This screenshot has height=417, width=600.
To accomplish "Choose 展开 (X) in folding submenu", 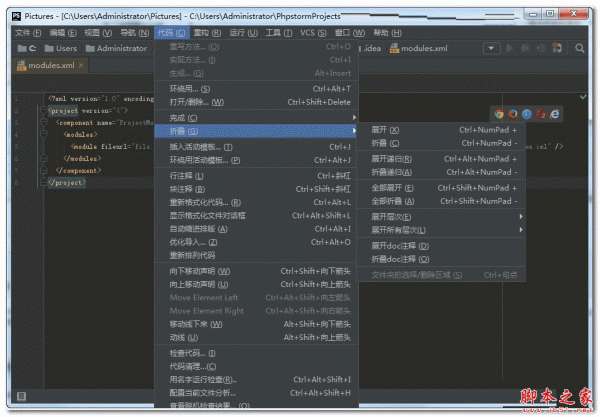I will point(441,130).
